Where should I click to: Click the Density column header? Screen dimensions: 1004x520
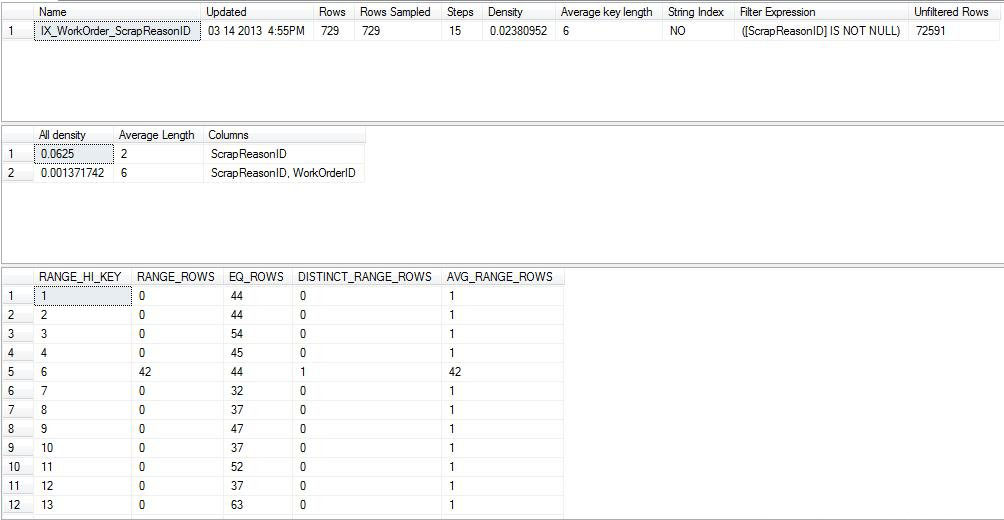tap(519, 12)
